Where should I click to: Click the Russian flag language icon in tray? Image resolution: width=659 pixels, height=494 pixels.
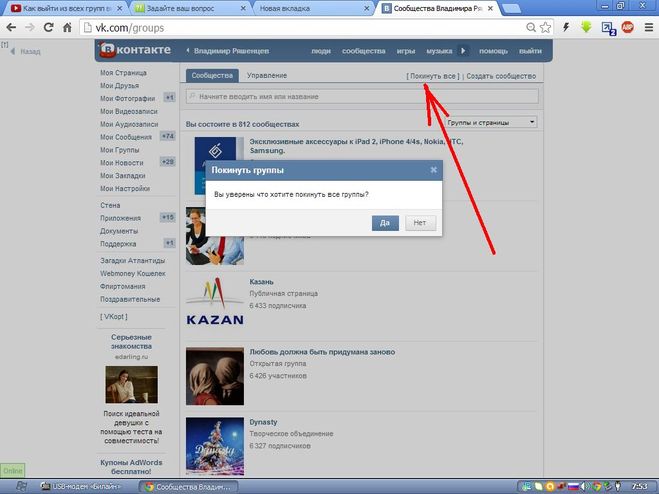coord(573,486)
